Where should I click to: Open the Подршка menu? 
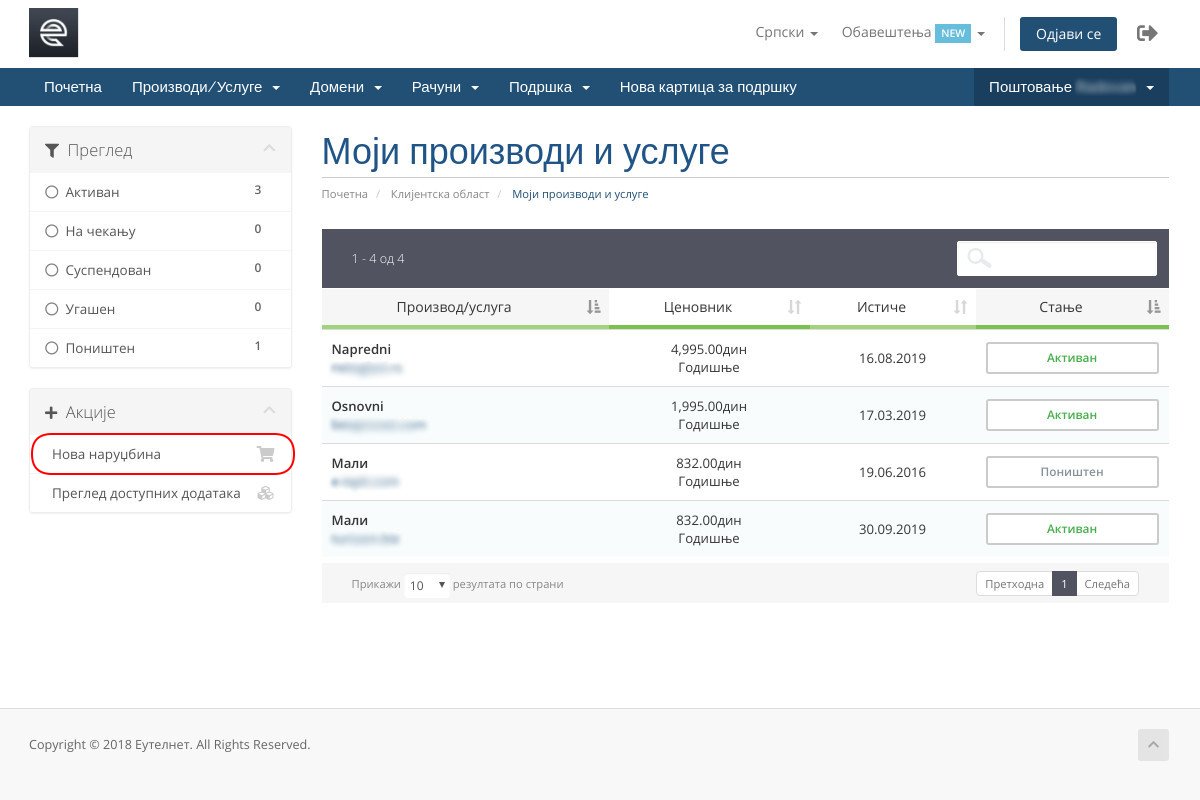[549, 87]
